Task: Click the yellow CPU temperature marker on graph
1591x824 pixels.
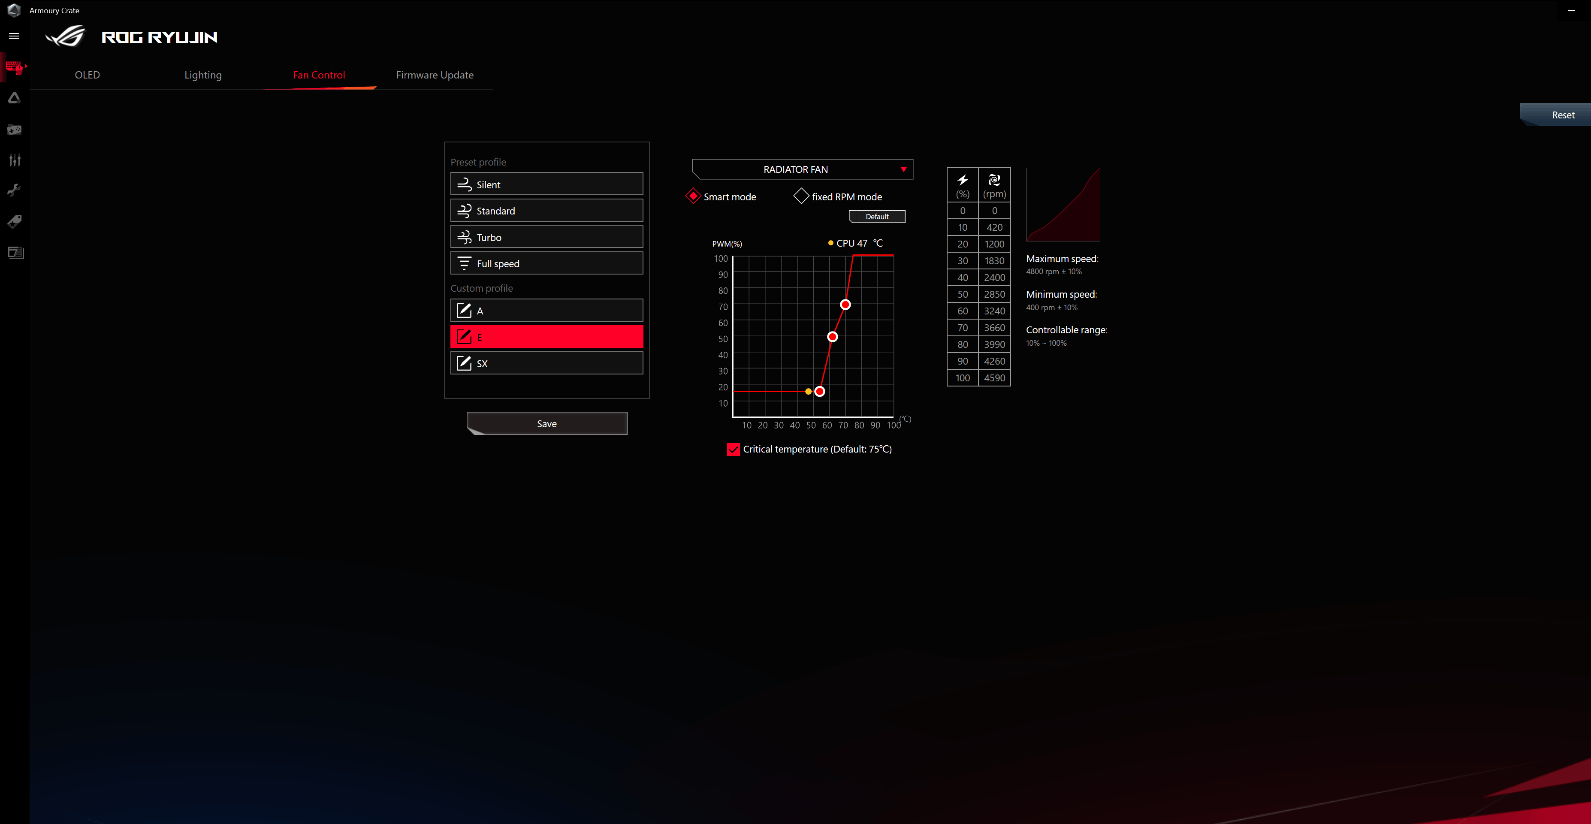Action: (808, 391)
